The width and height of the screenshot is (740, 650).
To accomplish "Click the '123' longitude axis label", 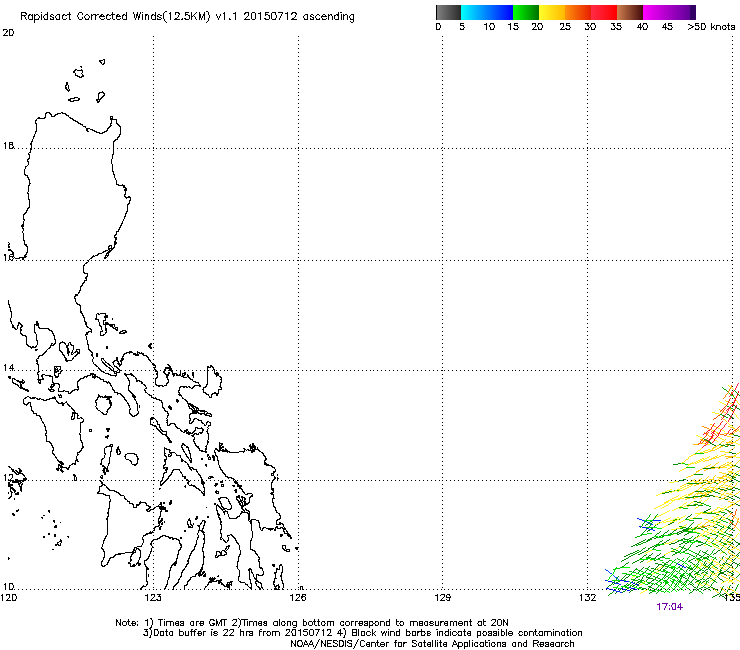I will tap(153, 598).
